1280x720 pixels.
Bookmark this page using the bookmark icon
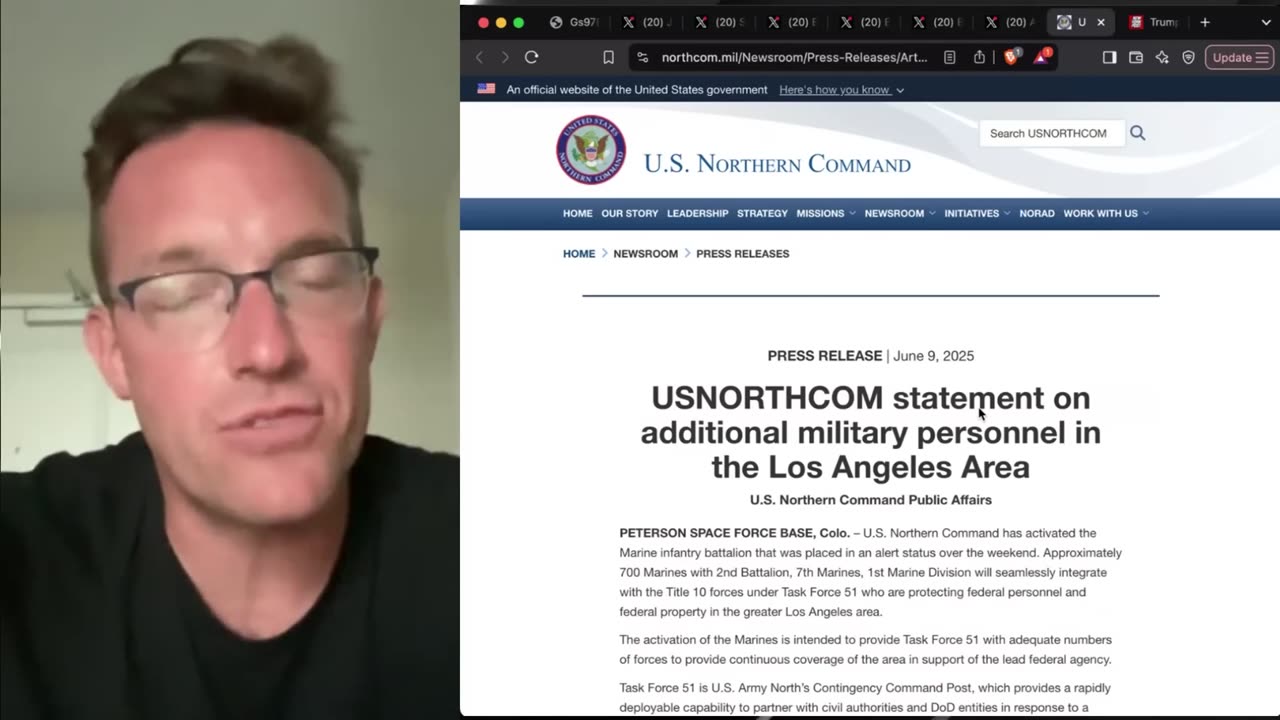(x=608, y=57)
